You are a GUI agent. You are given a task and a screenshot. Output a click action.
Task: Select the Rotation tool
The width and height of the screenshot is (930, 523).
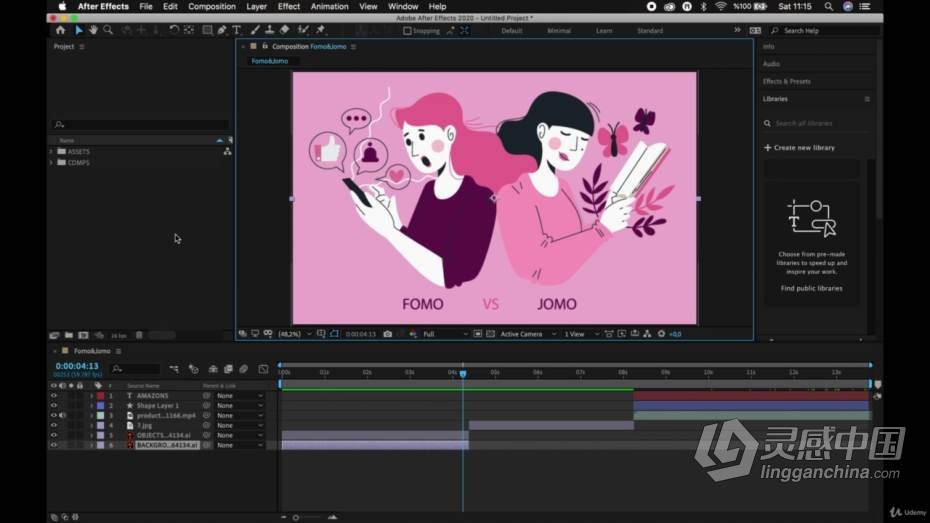pos(174,30)
